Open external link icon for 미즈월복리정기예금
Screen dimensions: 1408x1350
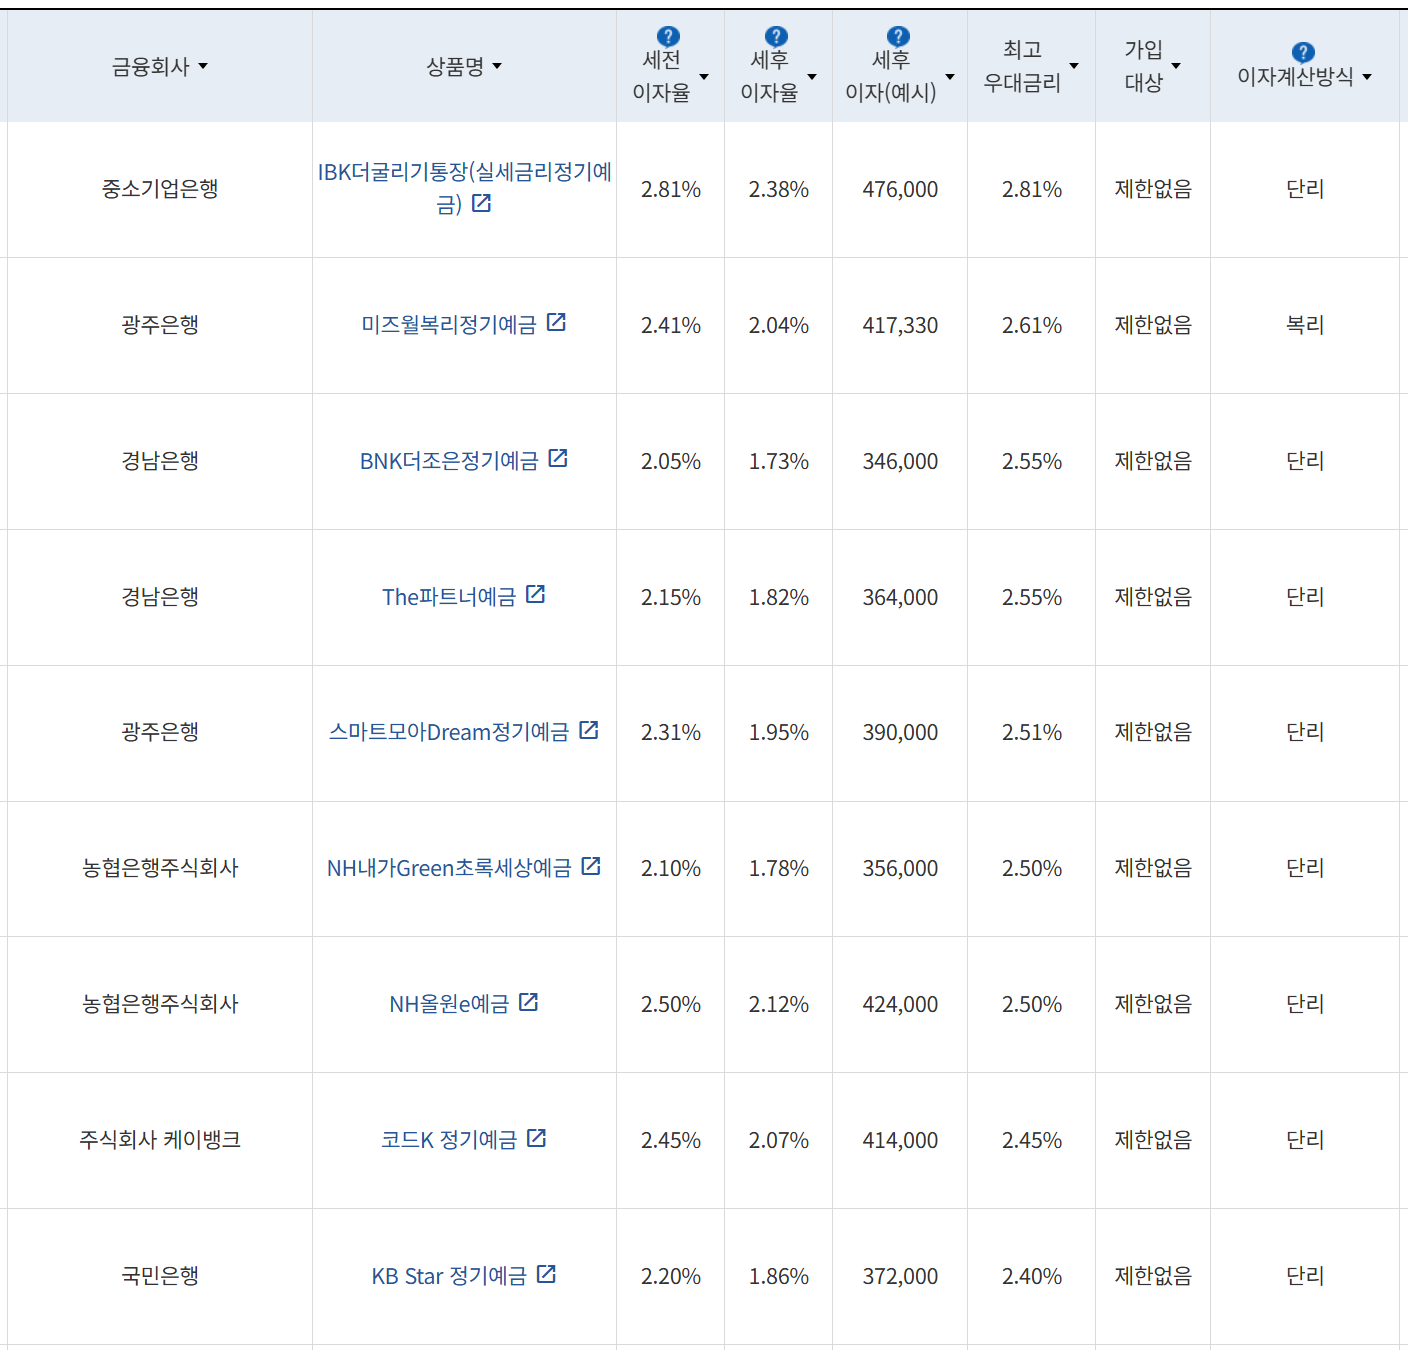click(557, 322)
